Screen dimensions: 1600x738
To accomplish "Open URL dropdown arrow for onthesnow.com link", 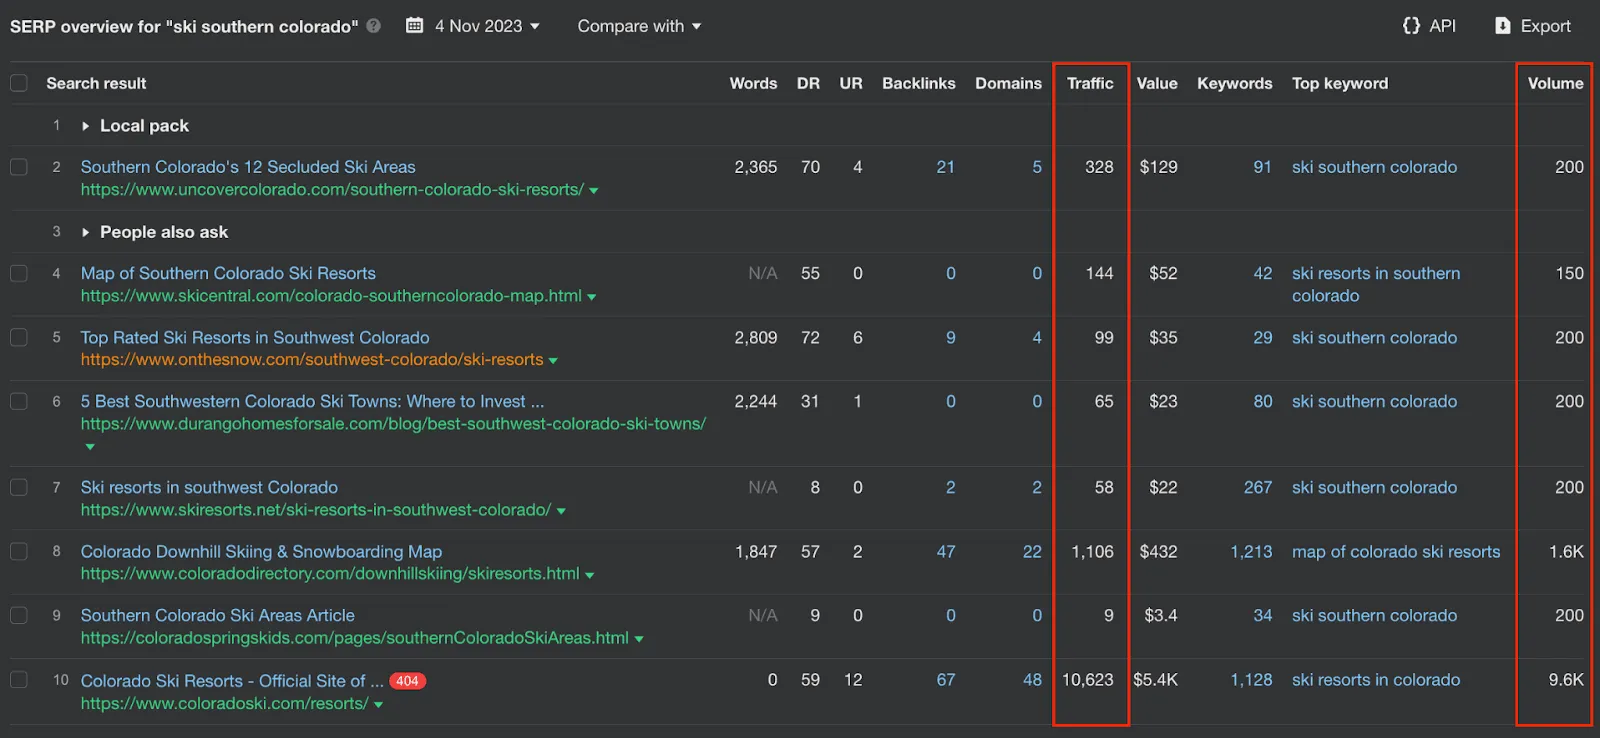I will 554,361.
